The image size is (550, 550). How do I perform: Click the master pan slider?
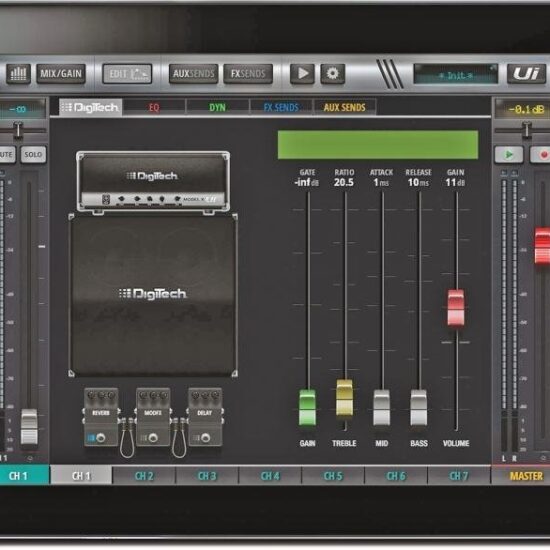click(x=526, y=130)
